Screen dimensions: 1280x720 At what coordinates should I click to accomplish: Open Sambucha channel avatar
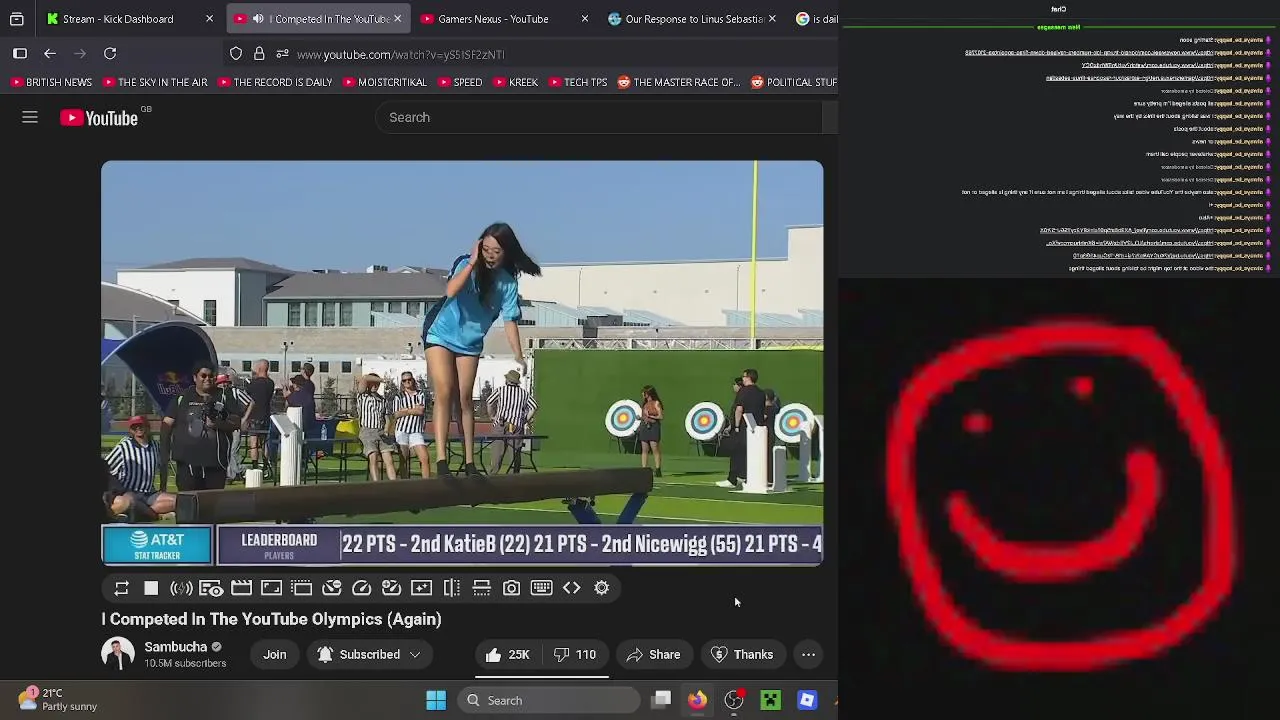pos(117,654)
